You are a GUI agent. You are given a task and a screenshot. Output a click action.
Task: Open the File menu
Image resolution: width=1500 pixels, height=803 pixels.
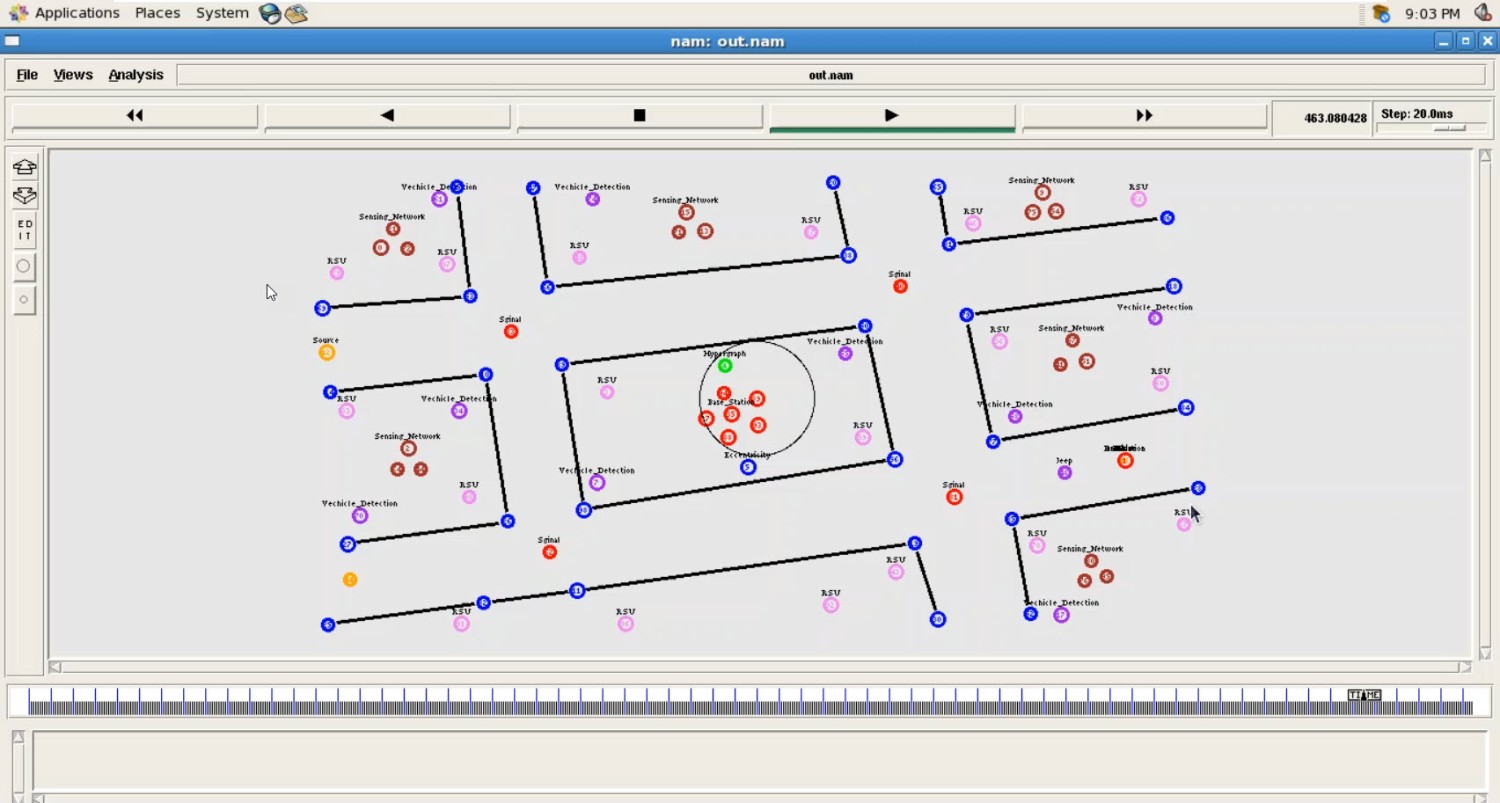tap(27, 75)
